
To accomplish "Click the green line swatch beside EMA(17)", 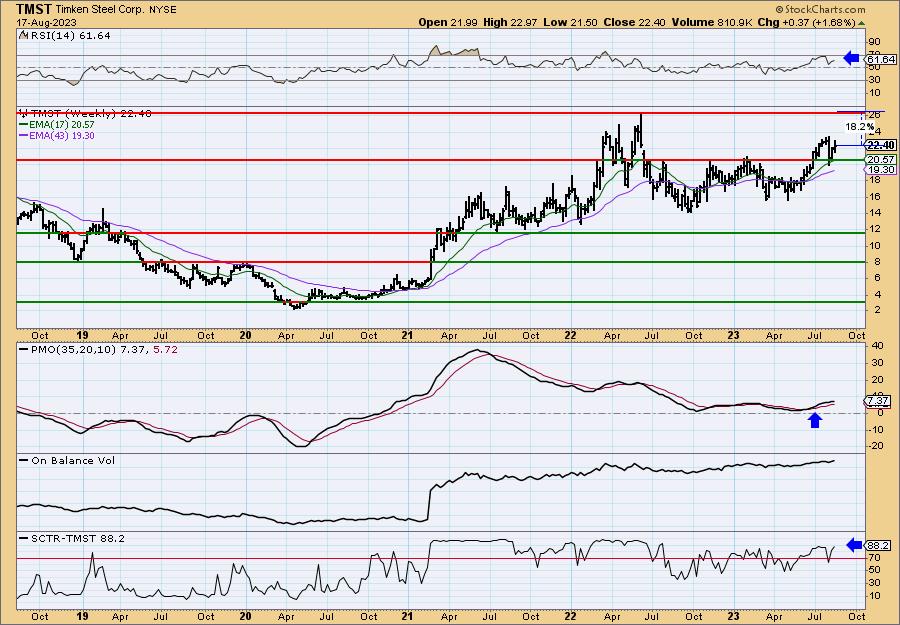I will point(24,125).
